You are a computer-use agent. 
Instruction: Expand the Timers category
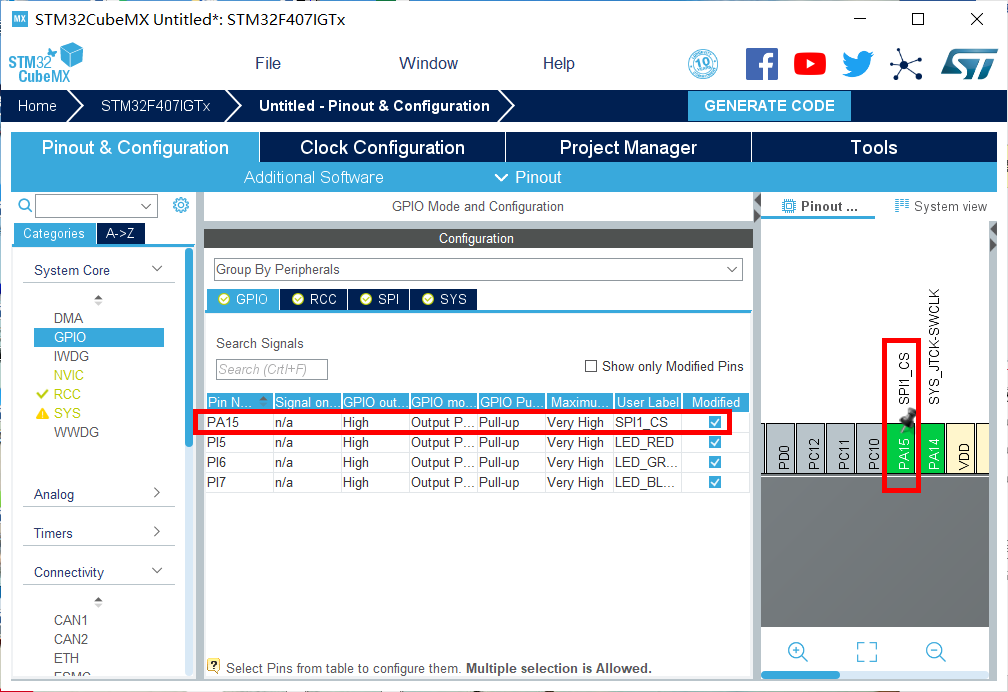[x=157, y=532]
